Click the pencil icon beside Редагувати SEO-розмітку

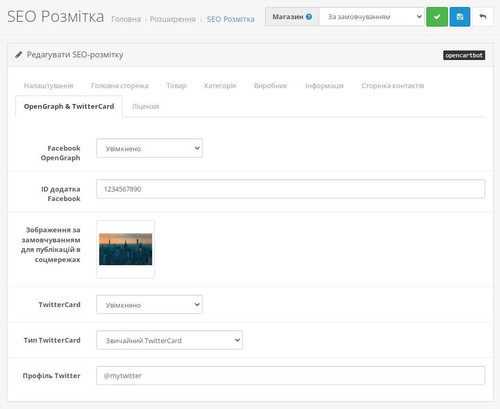click(x=19, y=55)
